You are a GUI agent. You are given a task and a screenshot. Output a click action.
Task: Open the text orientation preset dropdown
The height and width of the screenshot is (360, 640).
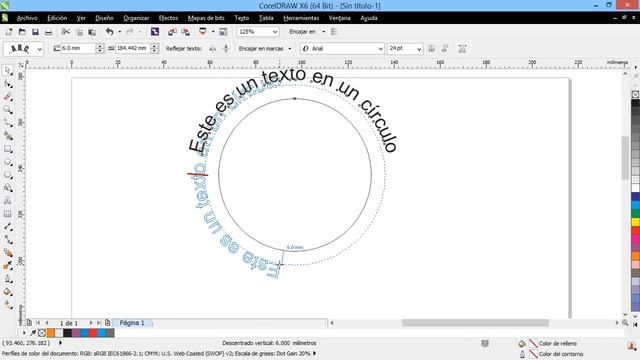click(x=40, y=49)
